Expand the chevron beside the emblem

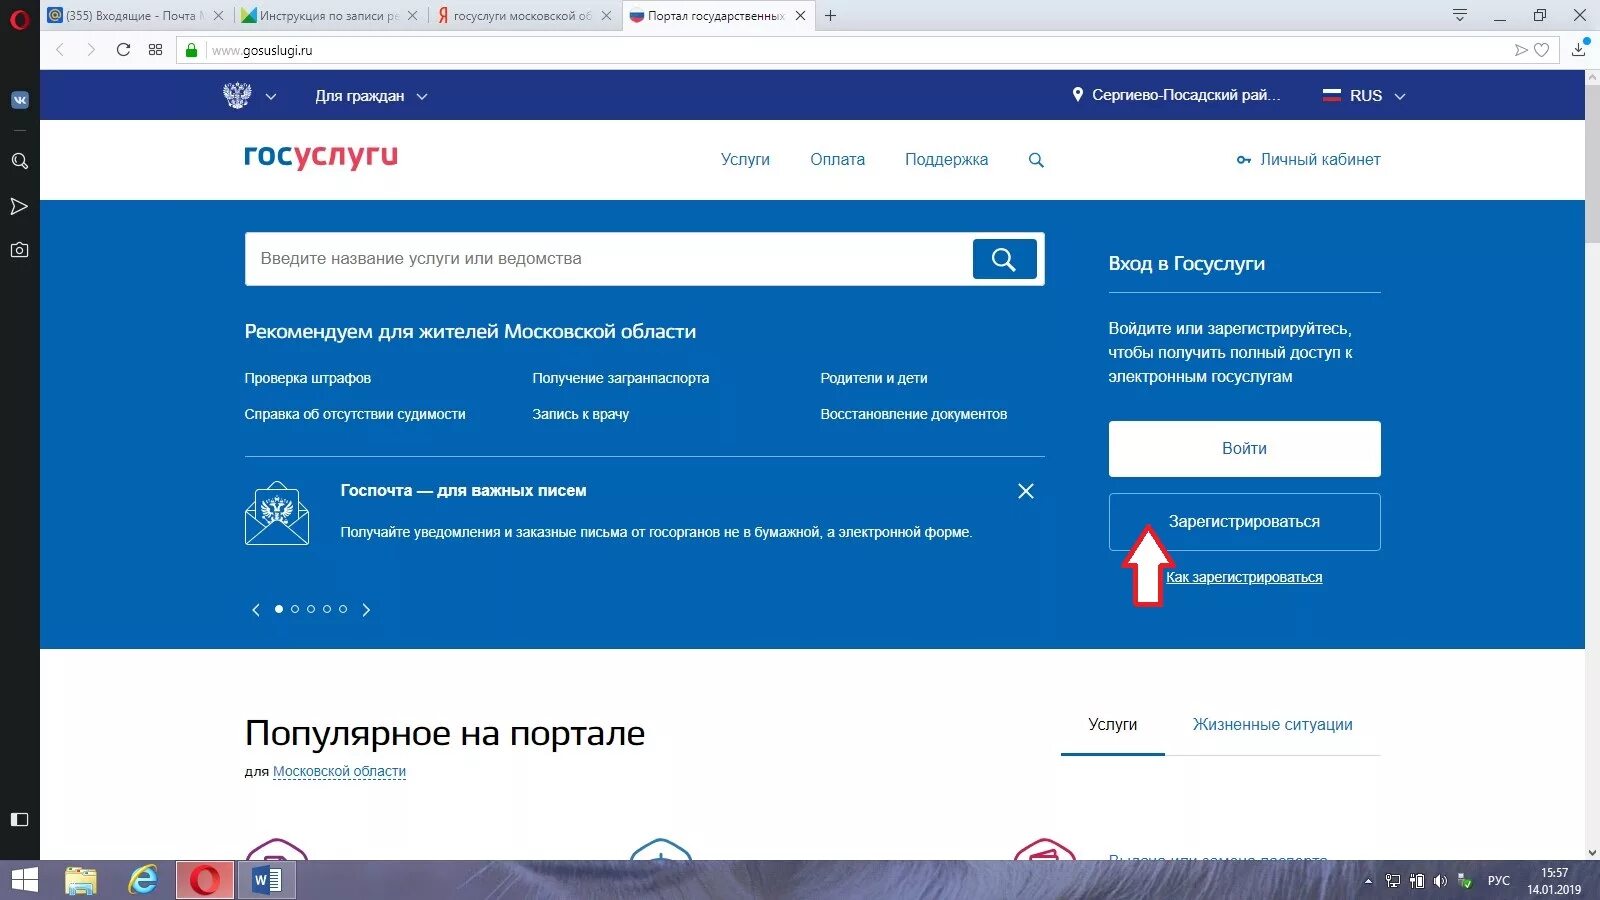coord(270,97)
